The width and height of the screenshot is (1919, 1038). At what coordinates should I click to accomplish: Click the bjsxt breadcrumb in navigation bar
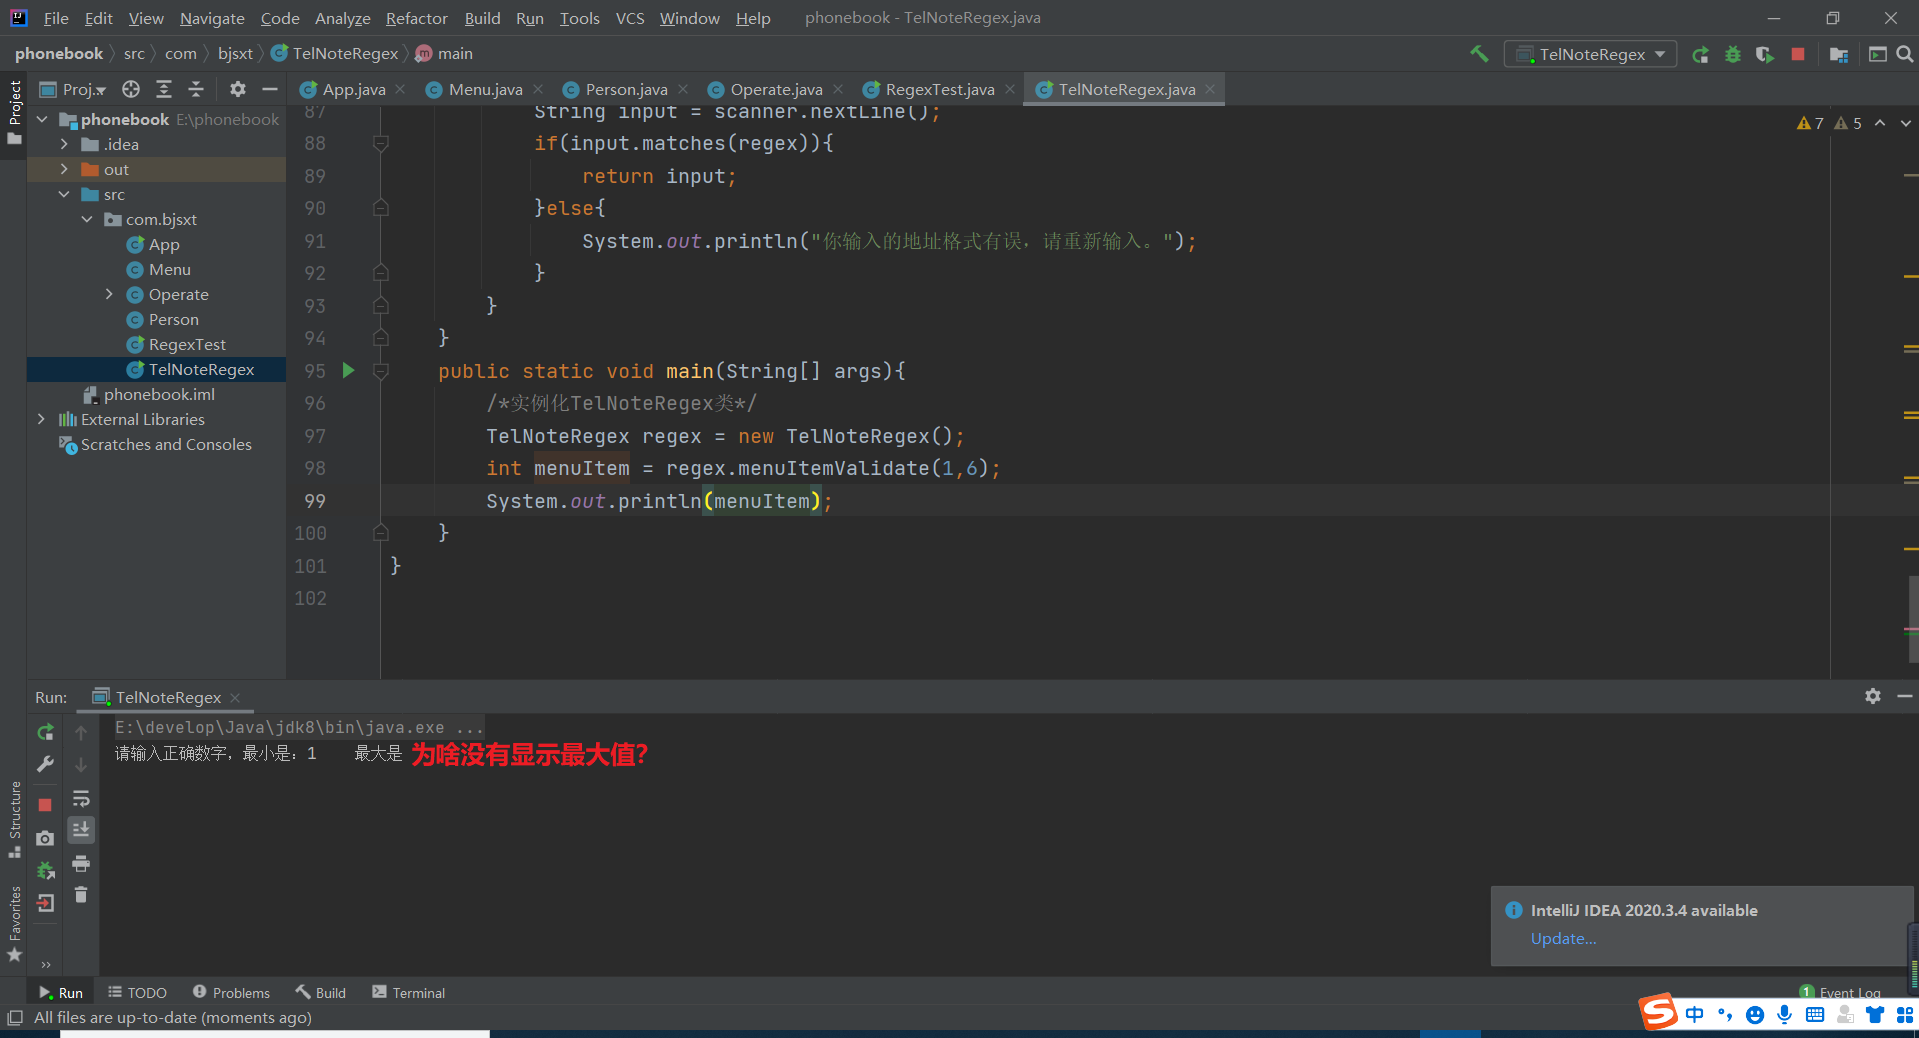point(235,53)
